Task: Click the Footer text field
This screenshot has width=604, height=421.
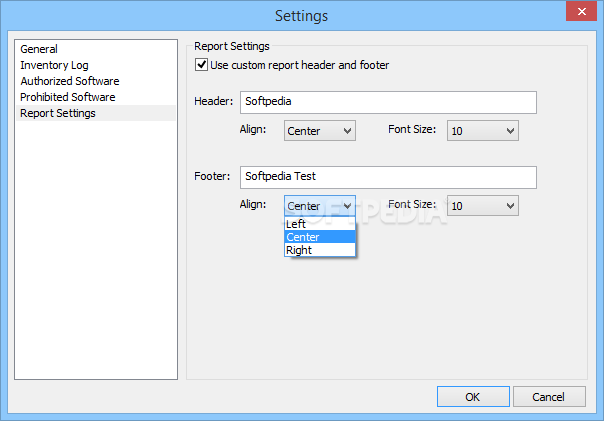Action: click(x=388, y=176)
